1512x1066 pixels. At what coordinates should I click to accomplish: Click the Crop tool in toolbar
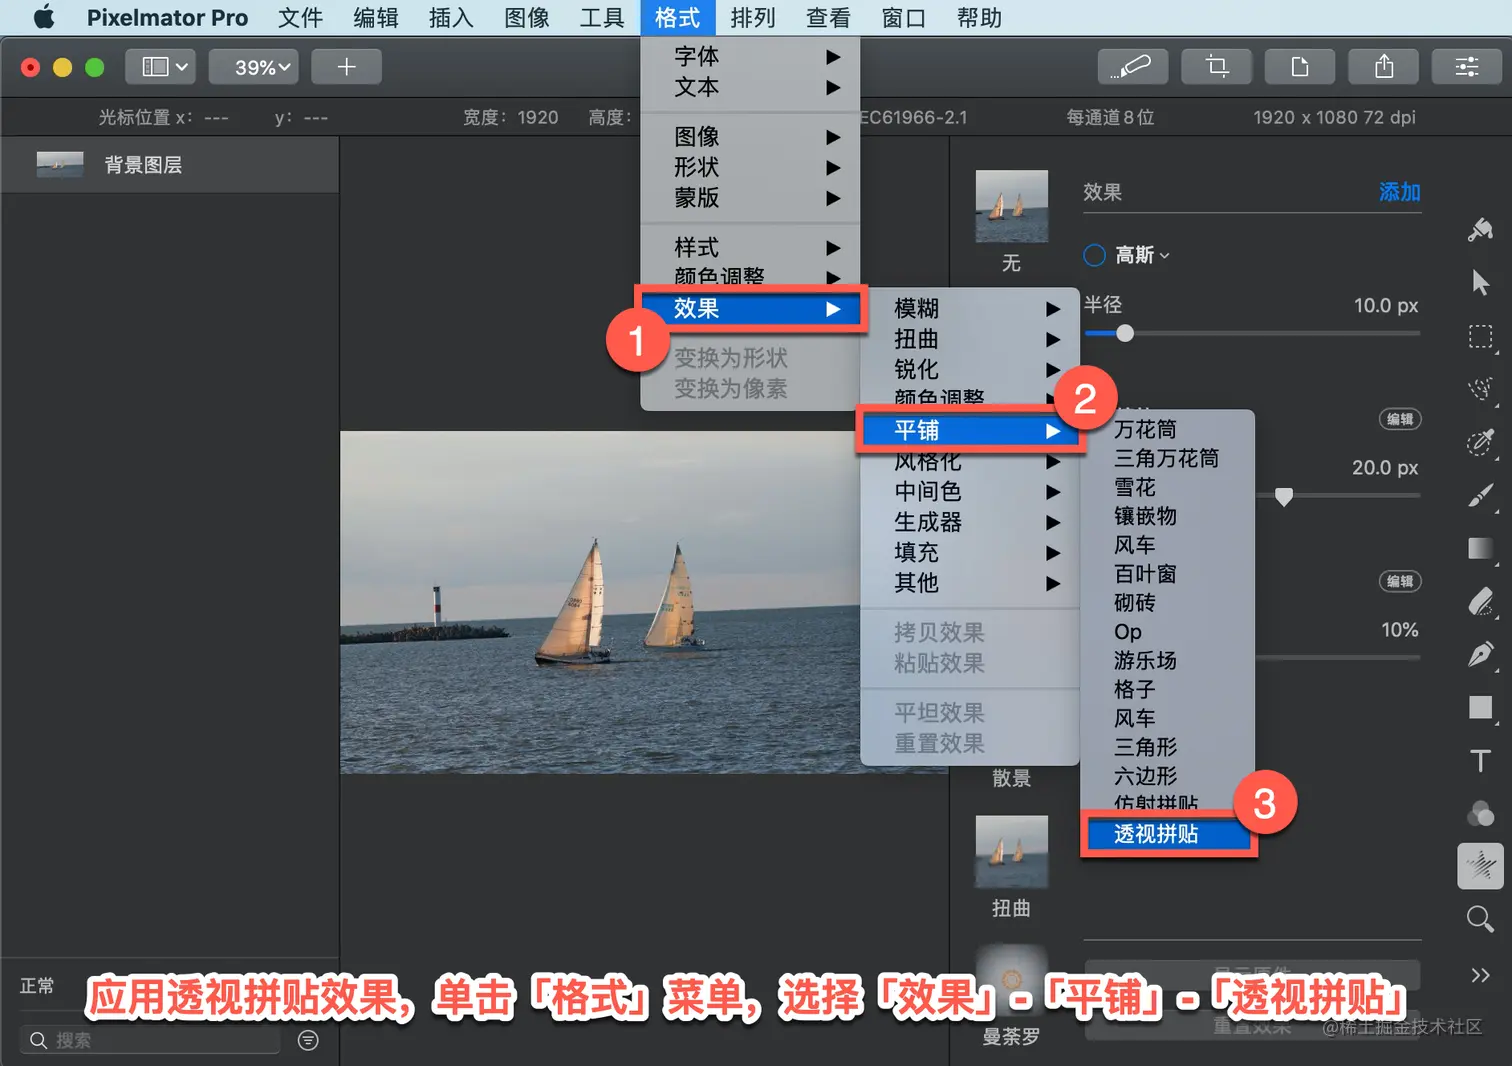click(1217, 67)
